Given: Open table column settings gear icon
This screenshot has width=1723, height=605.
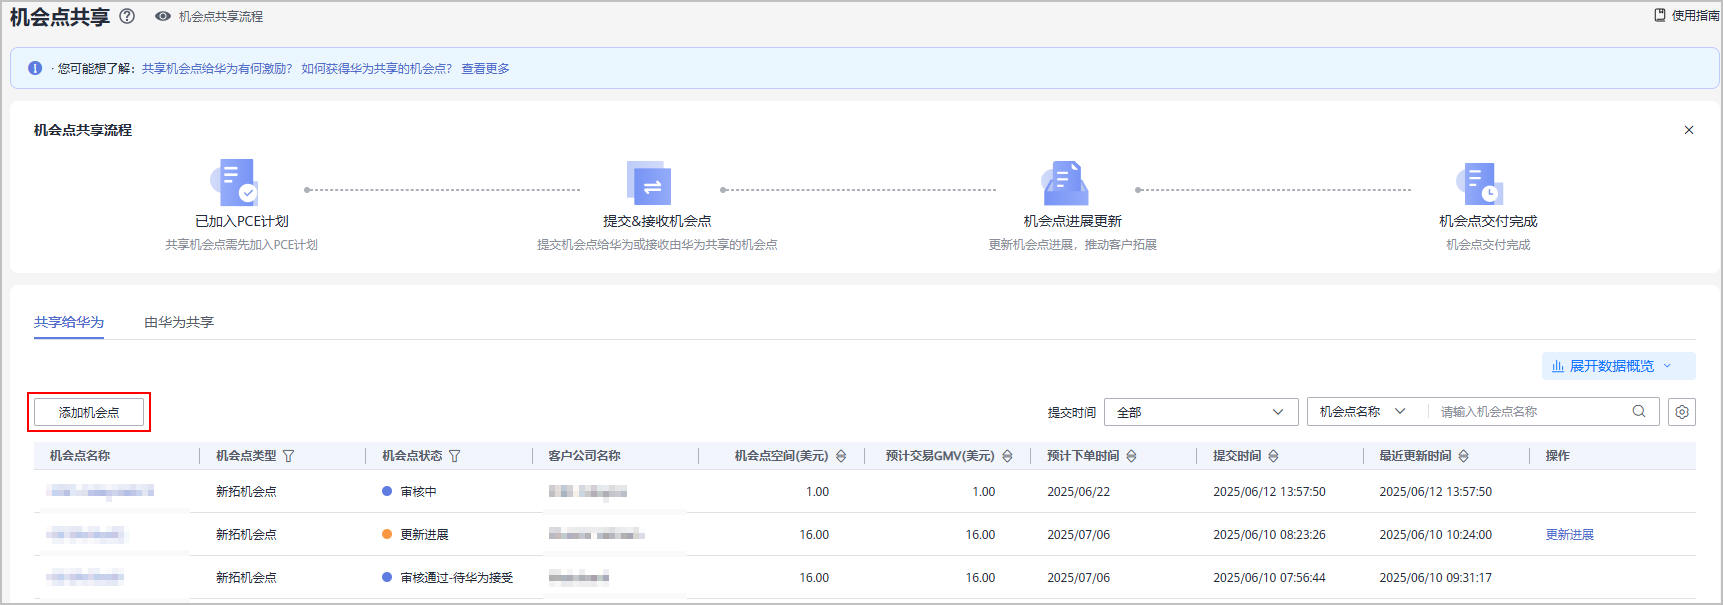Looking at the screenshot, I should pos(1682,412).
